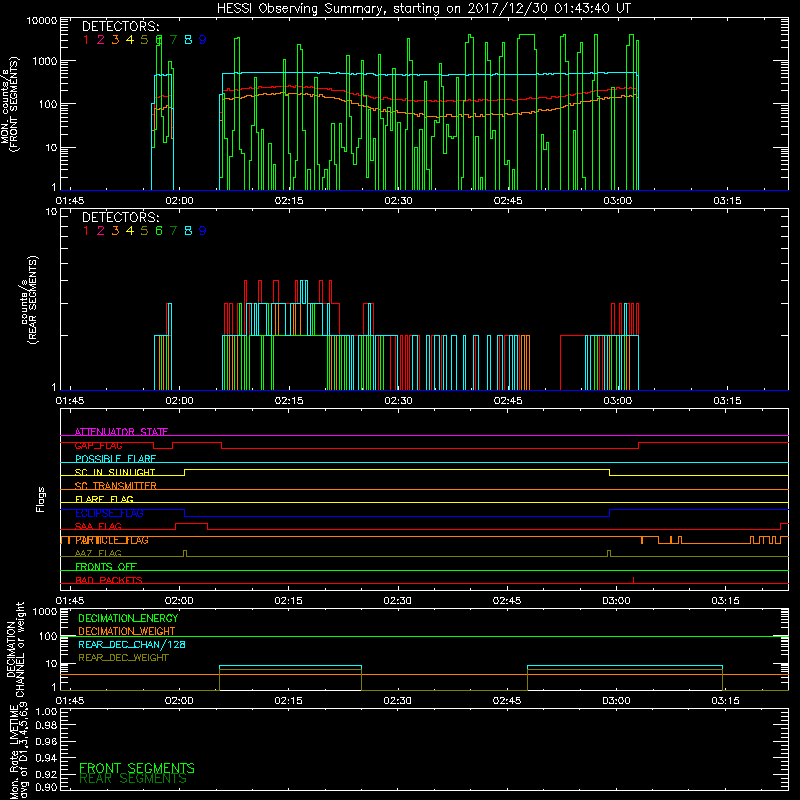Viewport: 800px width, 800px height.
Task: Click the PARTICLE_FLAG label
Action: [x=112, y=540]
